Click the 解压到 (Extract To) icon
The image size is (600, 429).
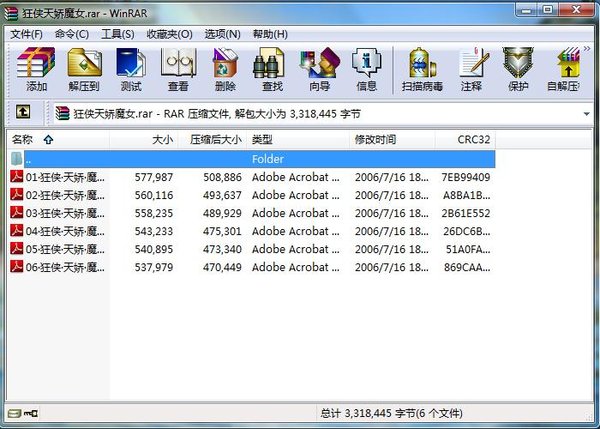pos(84,69)
